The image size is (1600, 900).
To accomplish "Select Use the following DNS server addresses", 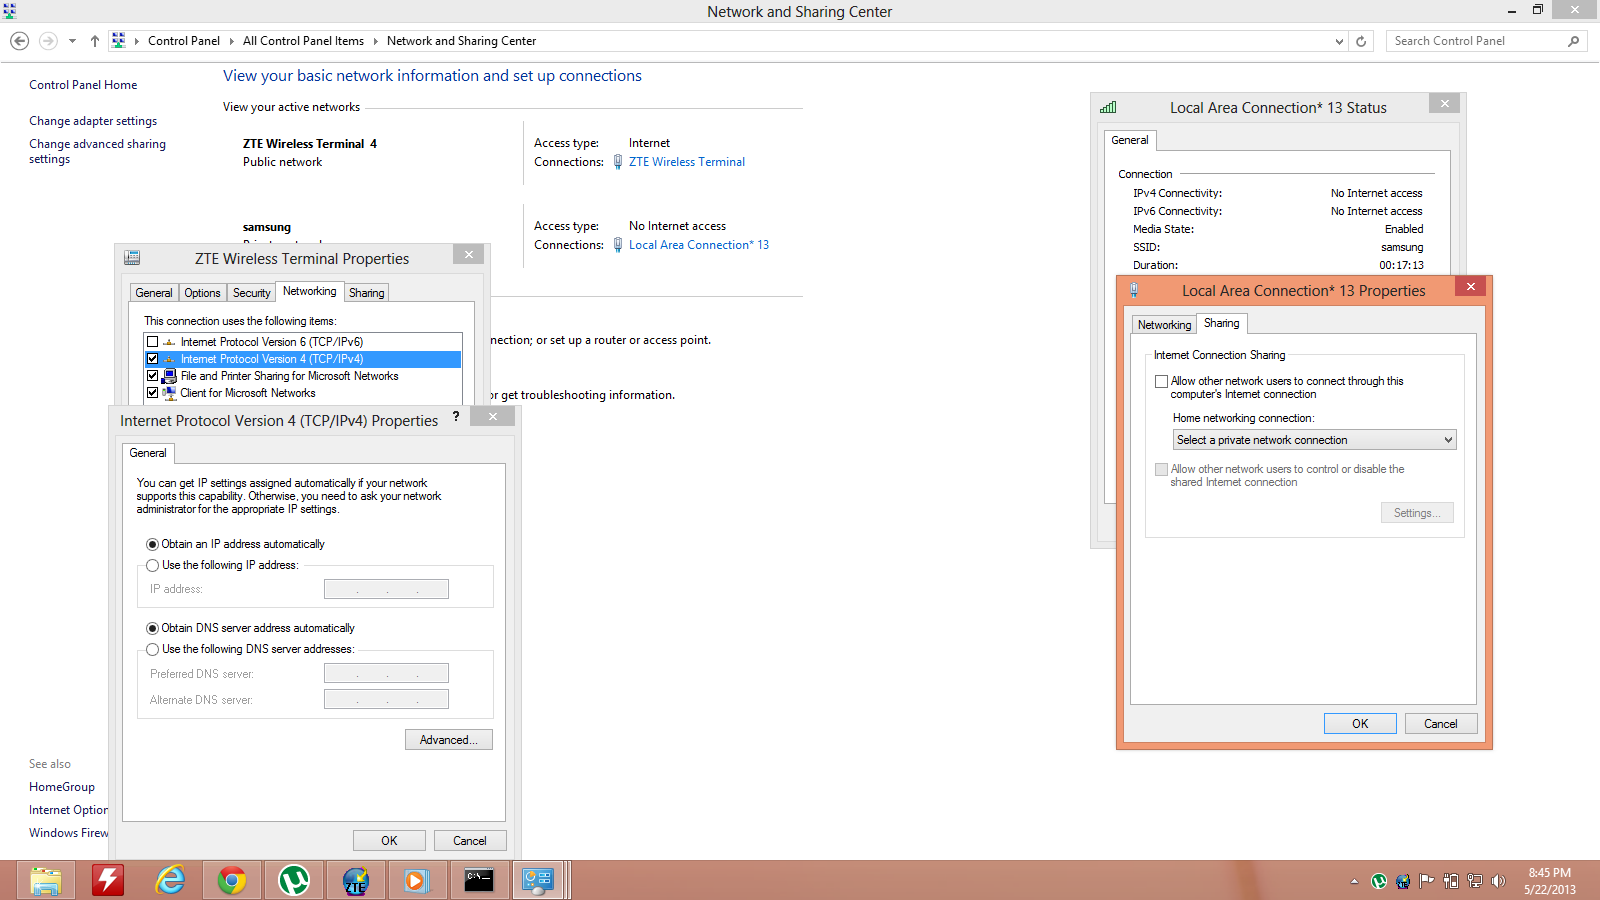I will tap(153, 649).
